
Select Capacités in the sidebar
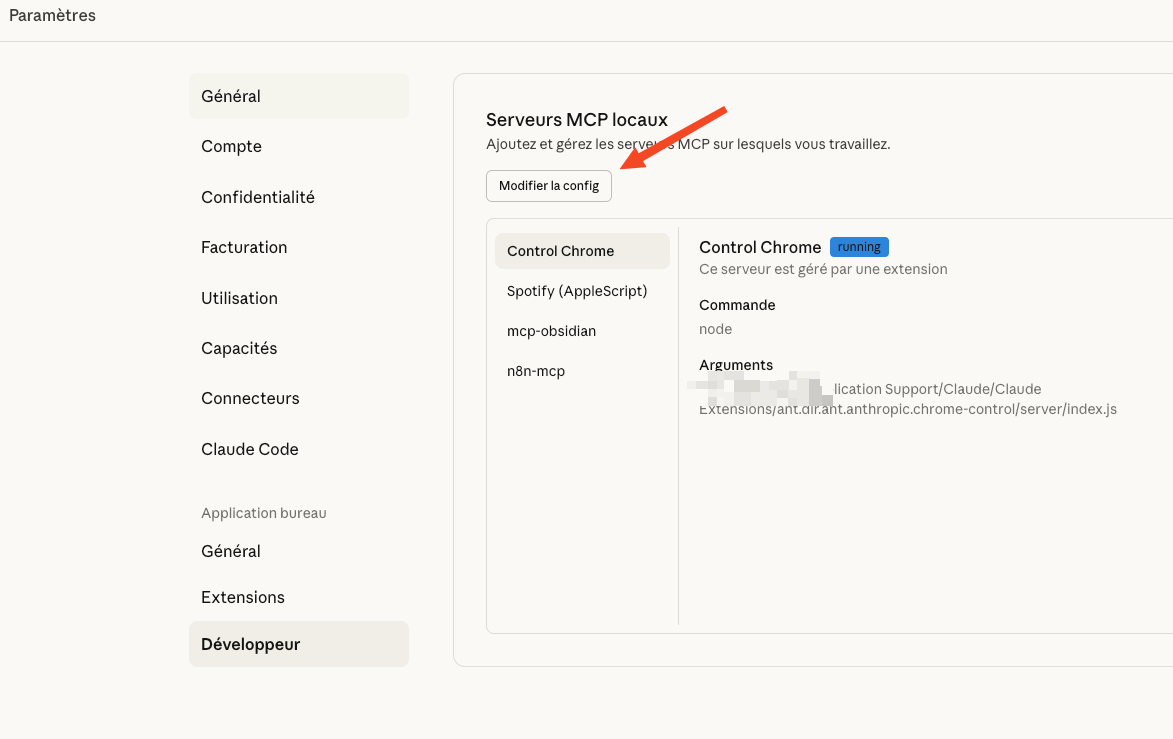(x=239, y=348)
